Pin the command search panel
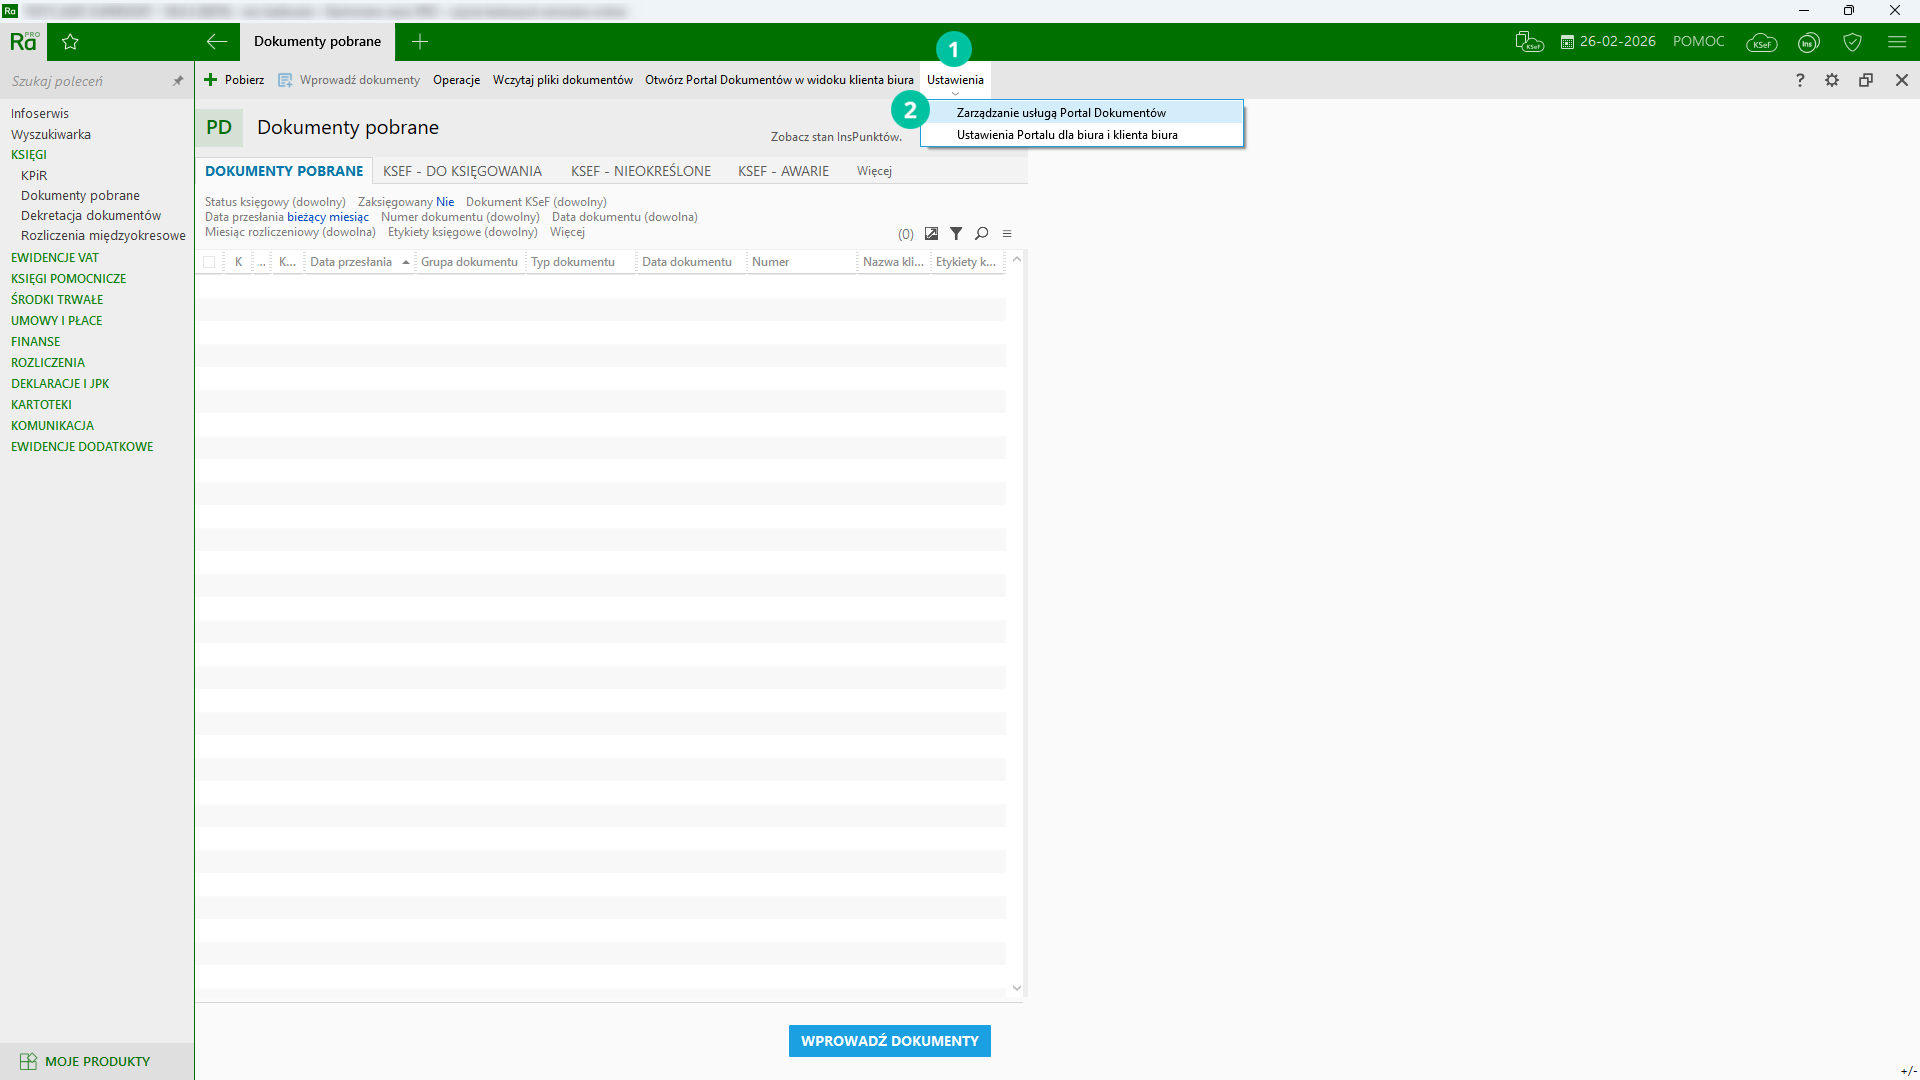The image size is (1920, 1080). click(x=178, y=81)
